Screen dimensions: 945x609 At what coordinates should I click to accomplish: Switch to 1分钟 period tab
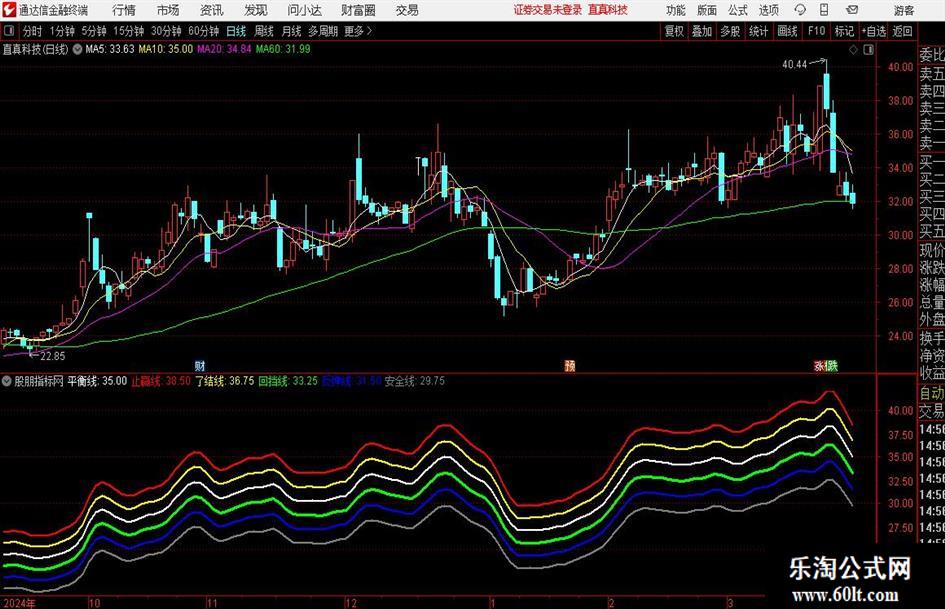[x=61, y=31]
